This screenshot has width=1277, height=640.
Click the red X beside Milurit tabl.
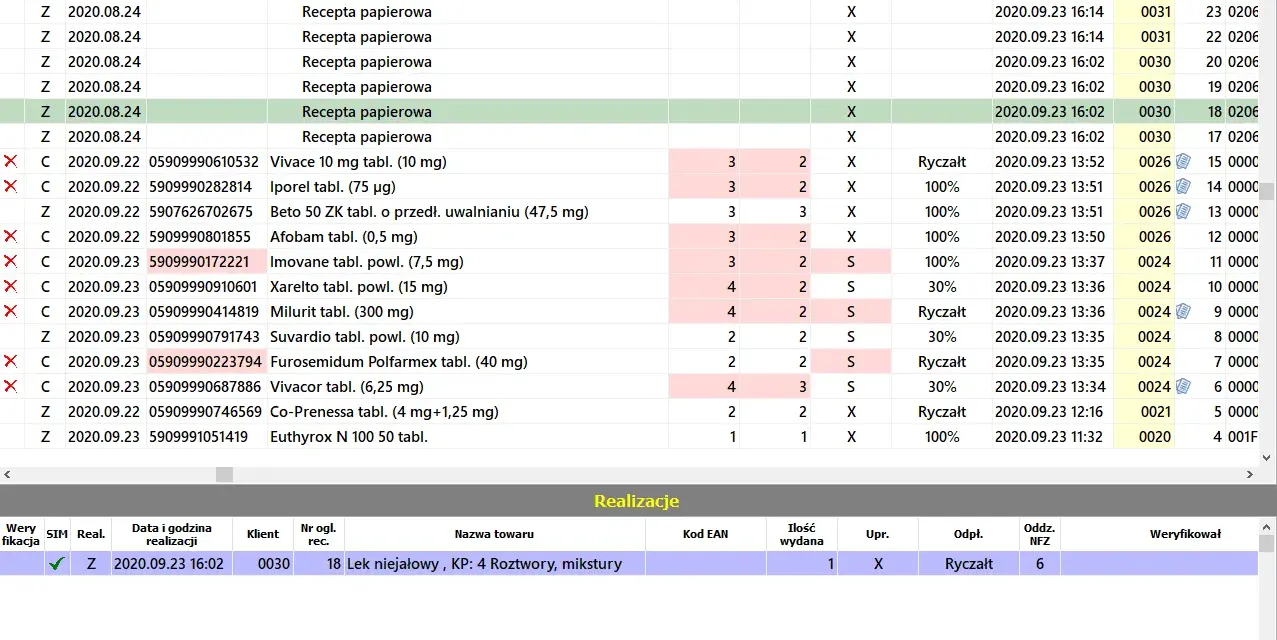tap(11, 311)
